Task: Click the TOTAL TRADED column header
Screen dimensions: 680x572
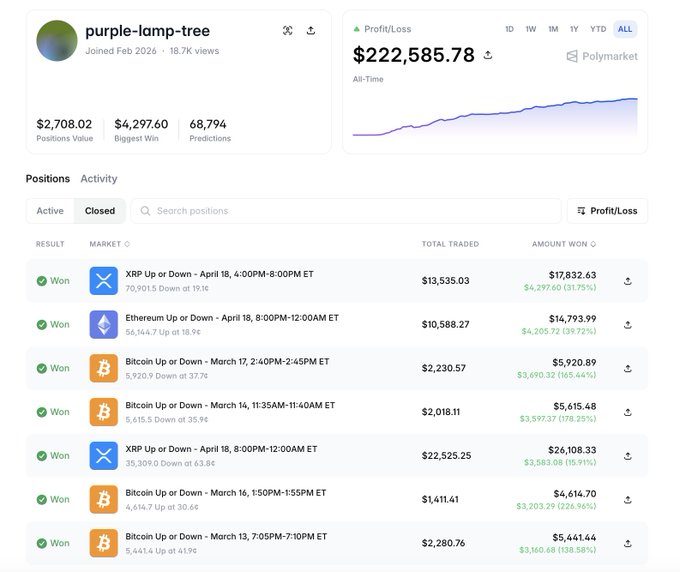Action: (x=450, y=244)
